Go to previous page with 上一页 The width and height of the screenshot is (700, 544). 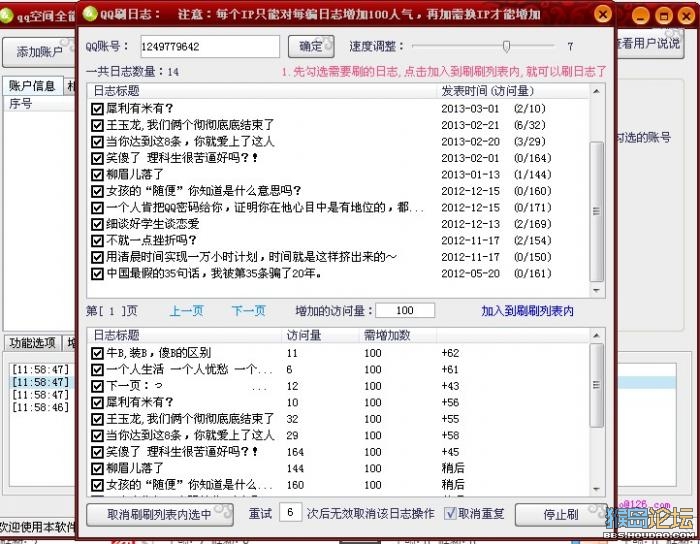tap(187, 311)
